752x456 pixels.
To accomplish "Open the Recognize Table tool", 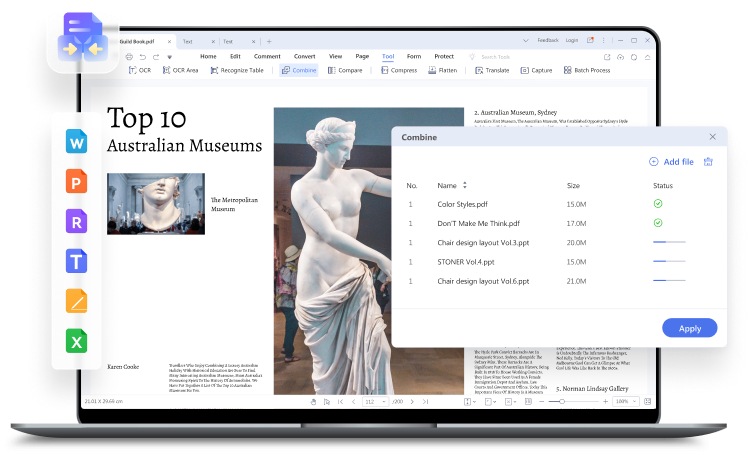I will 237,70.
